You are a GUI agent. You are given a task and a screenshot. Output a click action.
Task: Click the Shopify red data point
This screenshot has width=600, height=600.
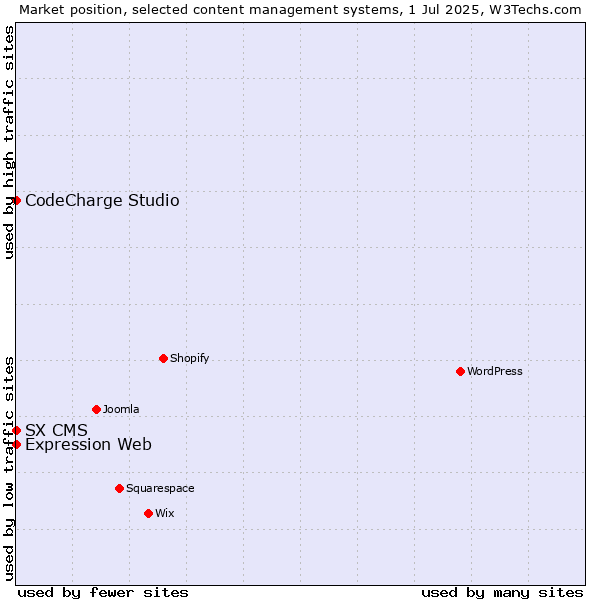pos(163,359)
